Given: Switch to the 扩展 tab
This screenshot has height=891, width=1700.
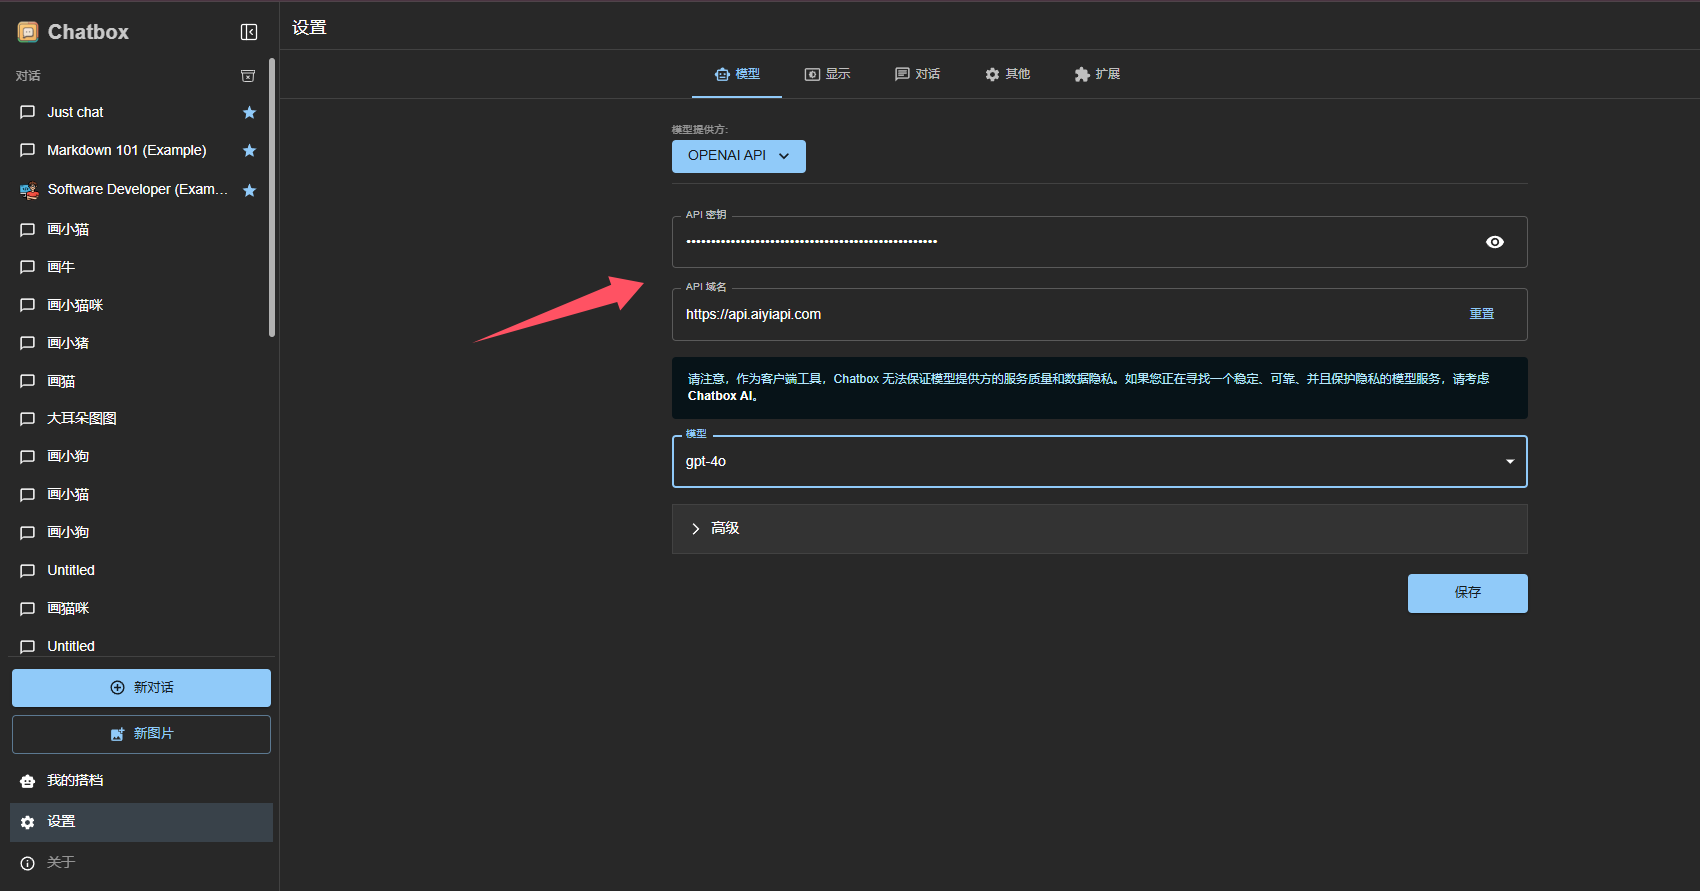Looking at the screenshot, I should click(x=1097, y=74).
